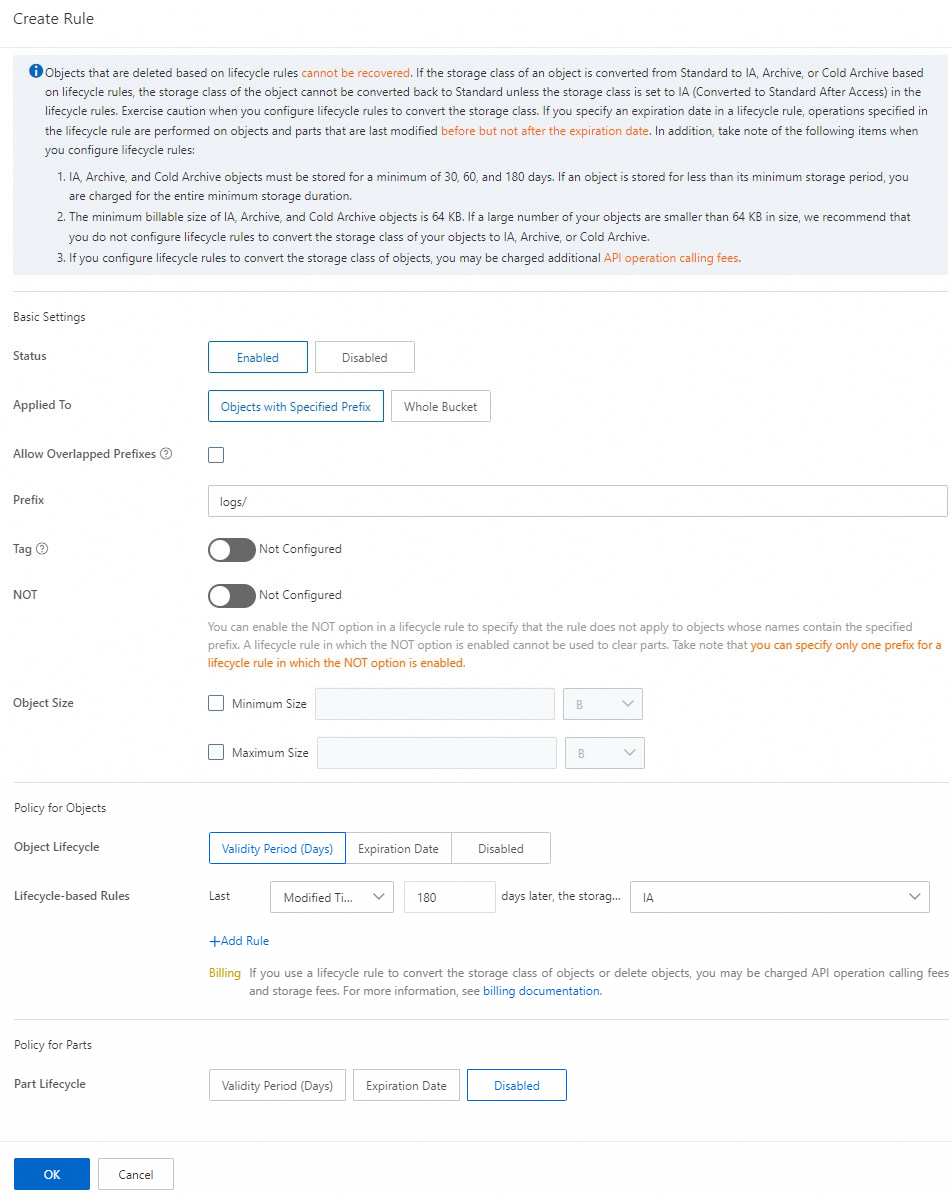Click the Prefix input field containing logs/
Image resolution: width=952 pixels, height=1196 pixels.
577,501
